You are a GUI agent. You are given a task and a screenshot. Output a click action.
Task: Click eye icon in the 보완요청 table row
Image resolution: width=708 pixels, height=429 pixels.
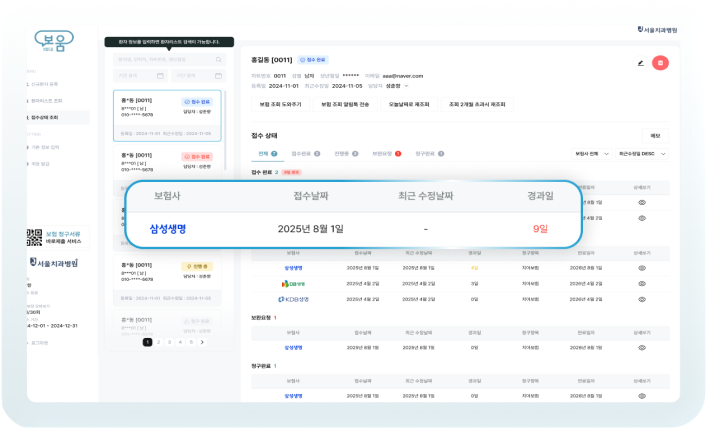tap(641, 347)
